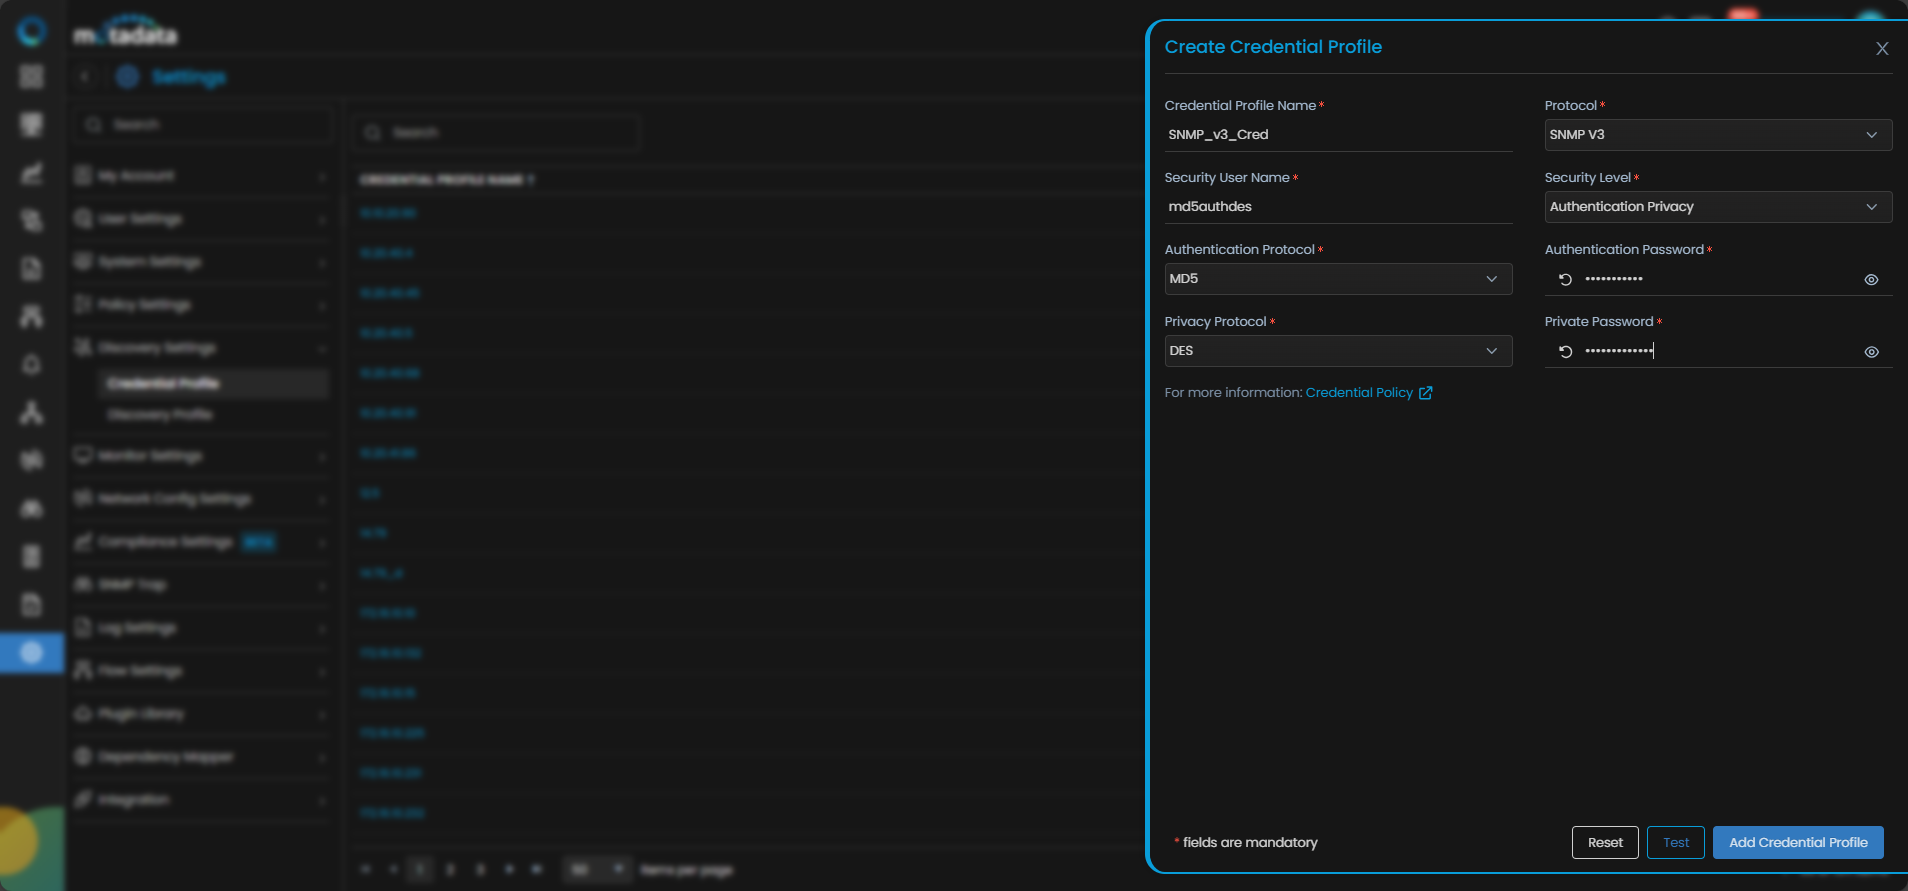Expand the User Settings section
Image resolution: width=1908 pixels, height=891 pixels.
pyautogui.click(x=201, y=219)
